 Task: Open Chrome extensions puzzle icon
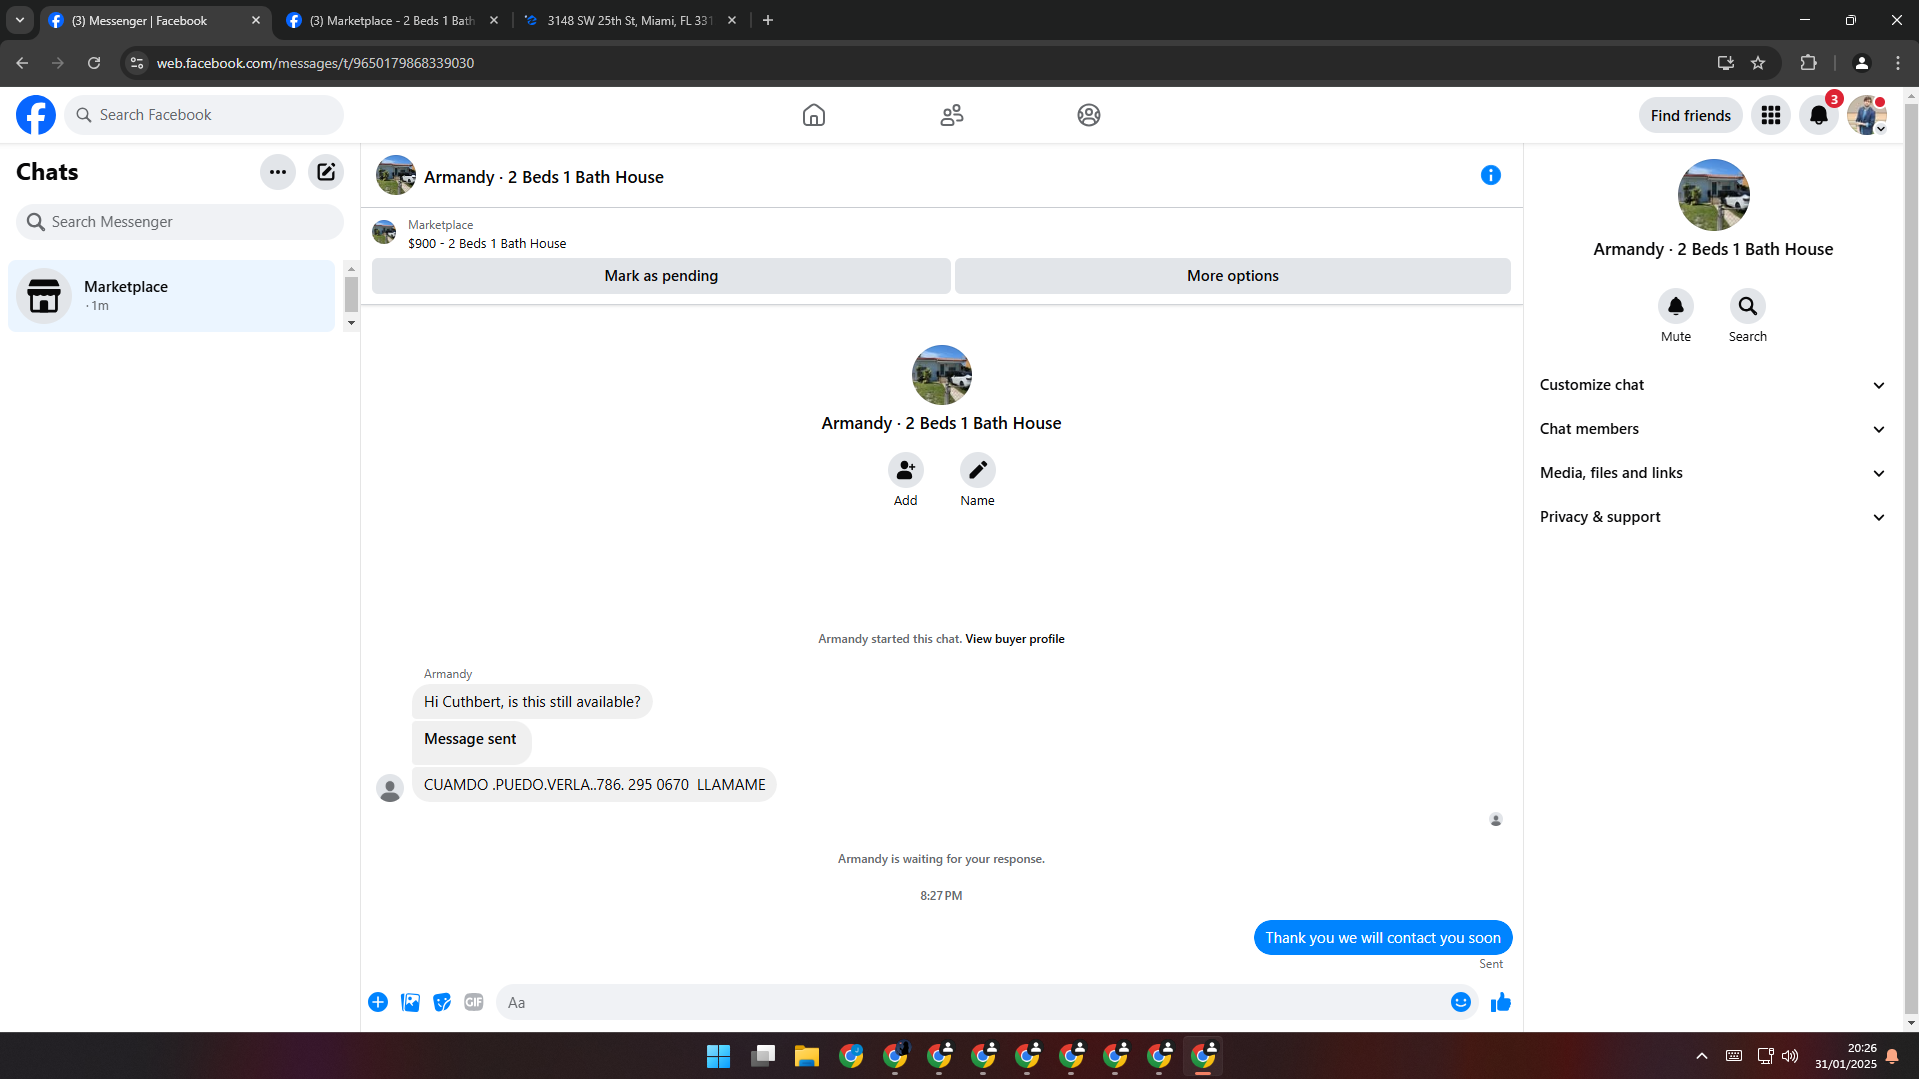pos(1808,63)
